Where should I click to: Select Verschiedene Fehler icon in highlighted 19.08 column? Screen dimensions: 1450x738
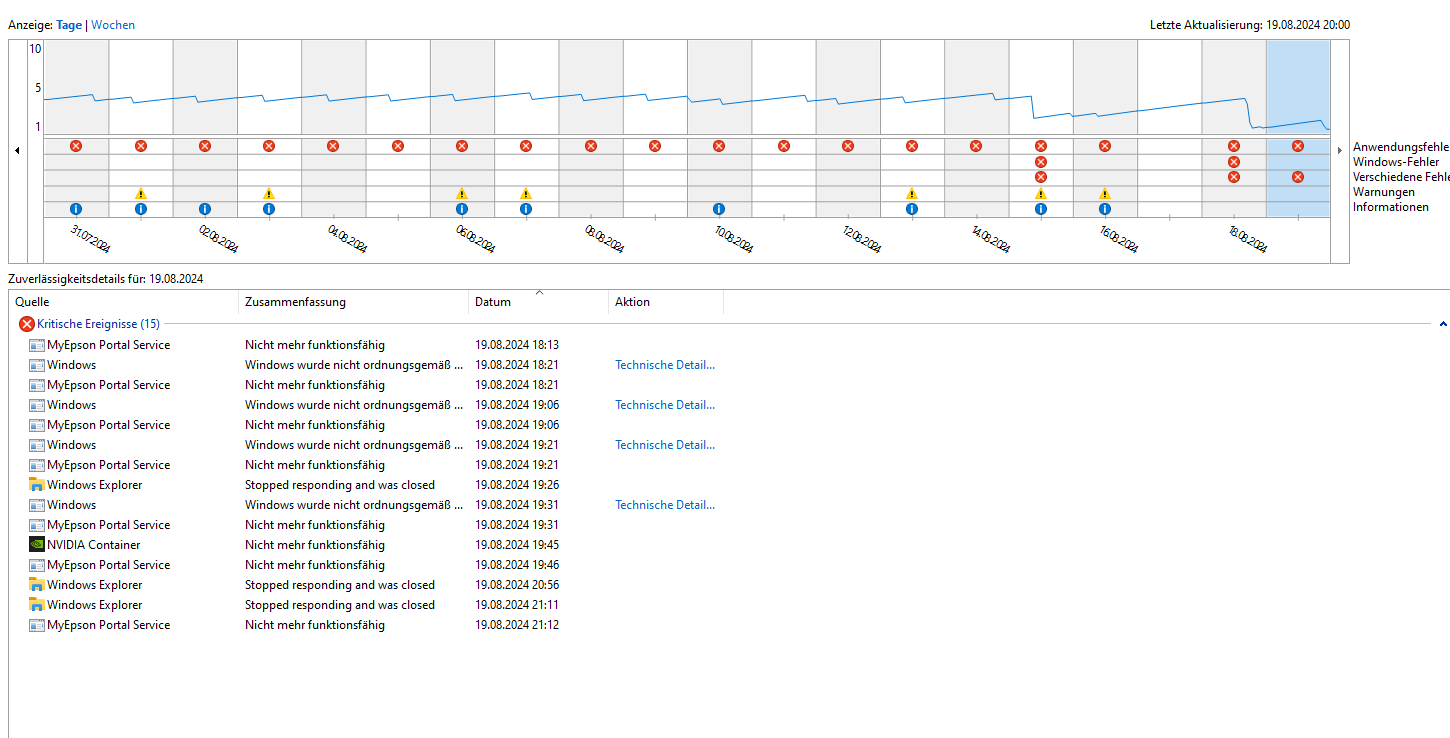pyautogui.click(x=1298, y=177)
